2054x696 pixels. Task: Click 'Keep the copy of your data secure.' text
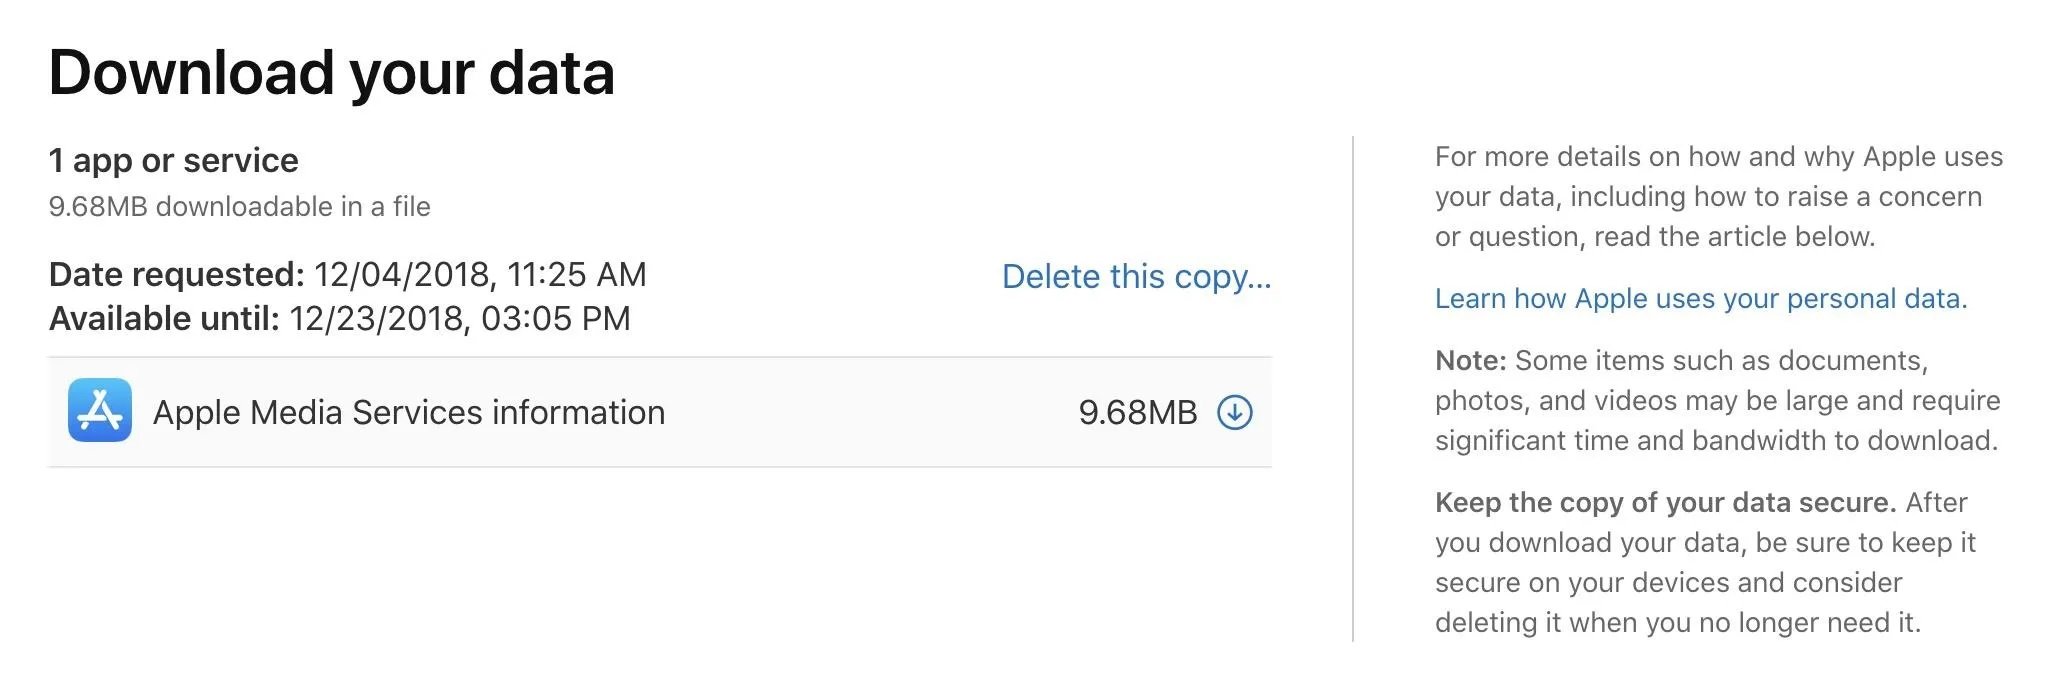coord(1665,503)
